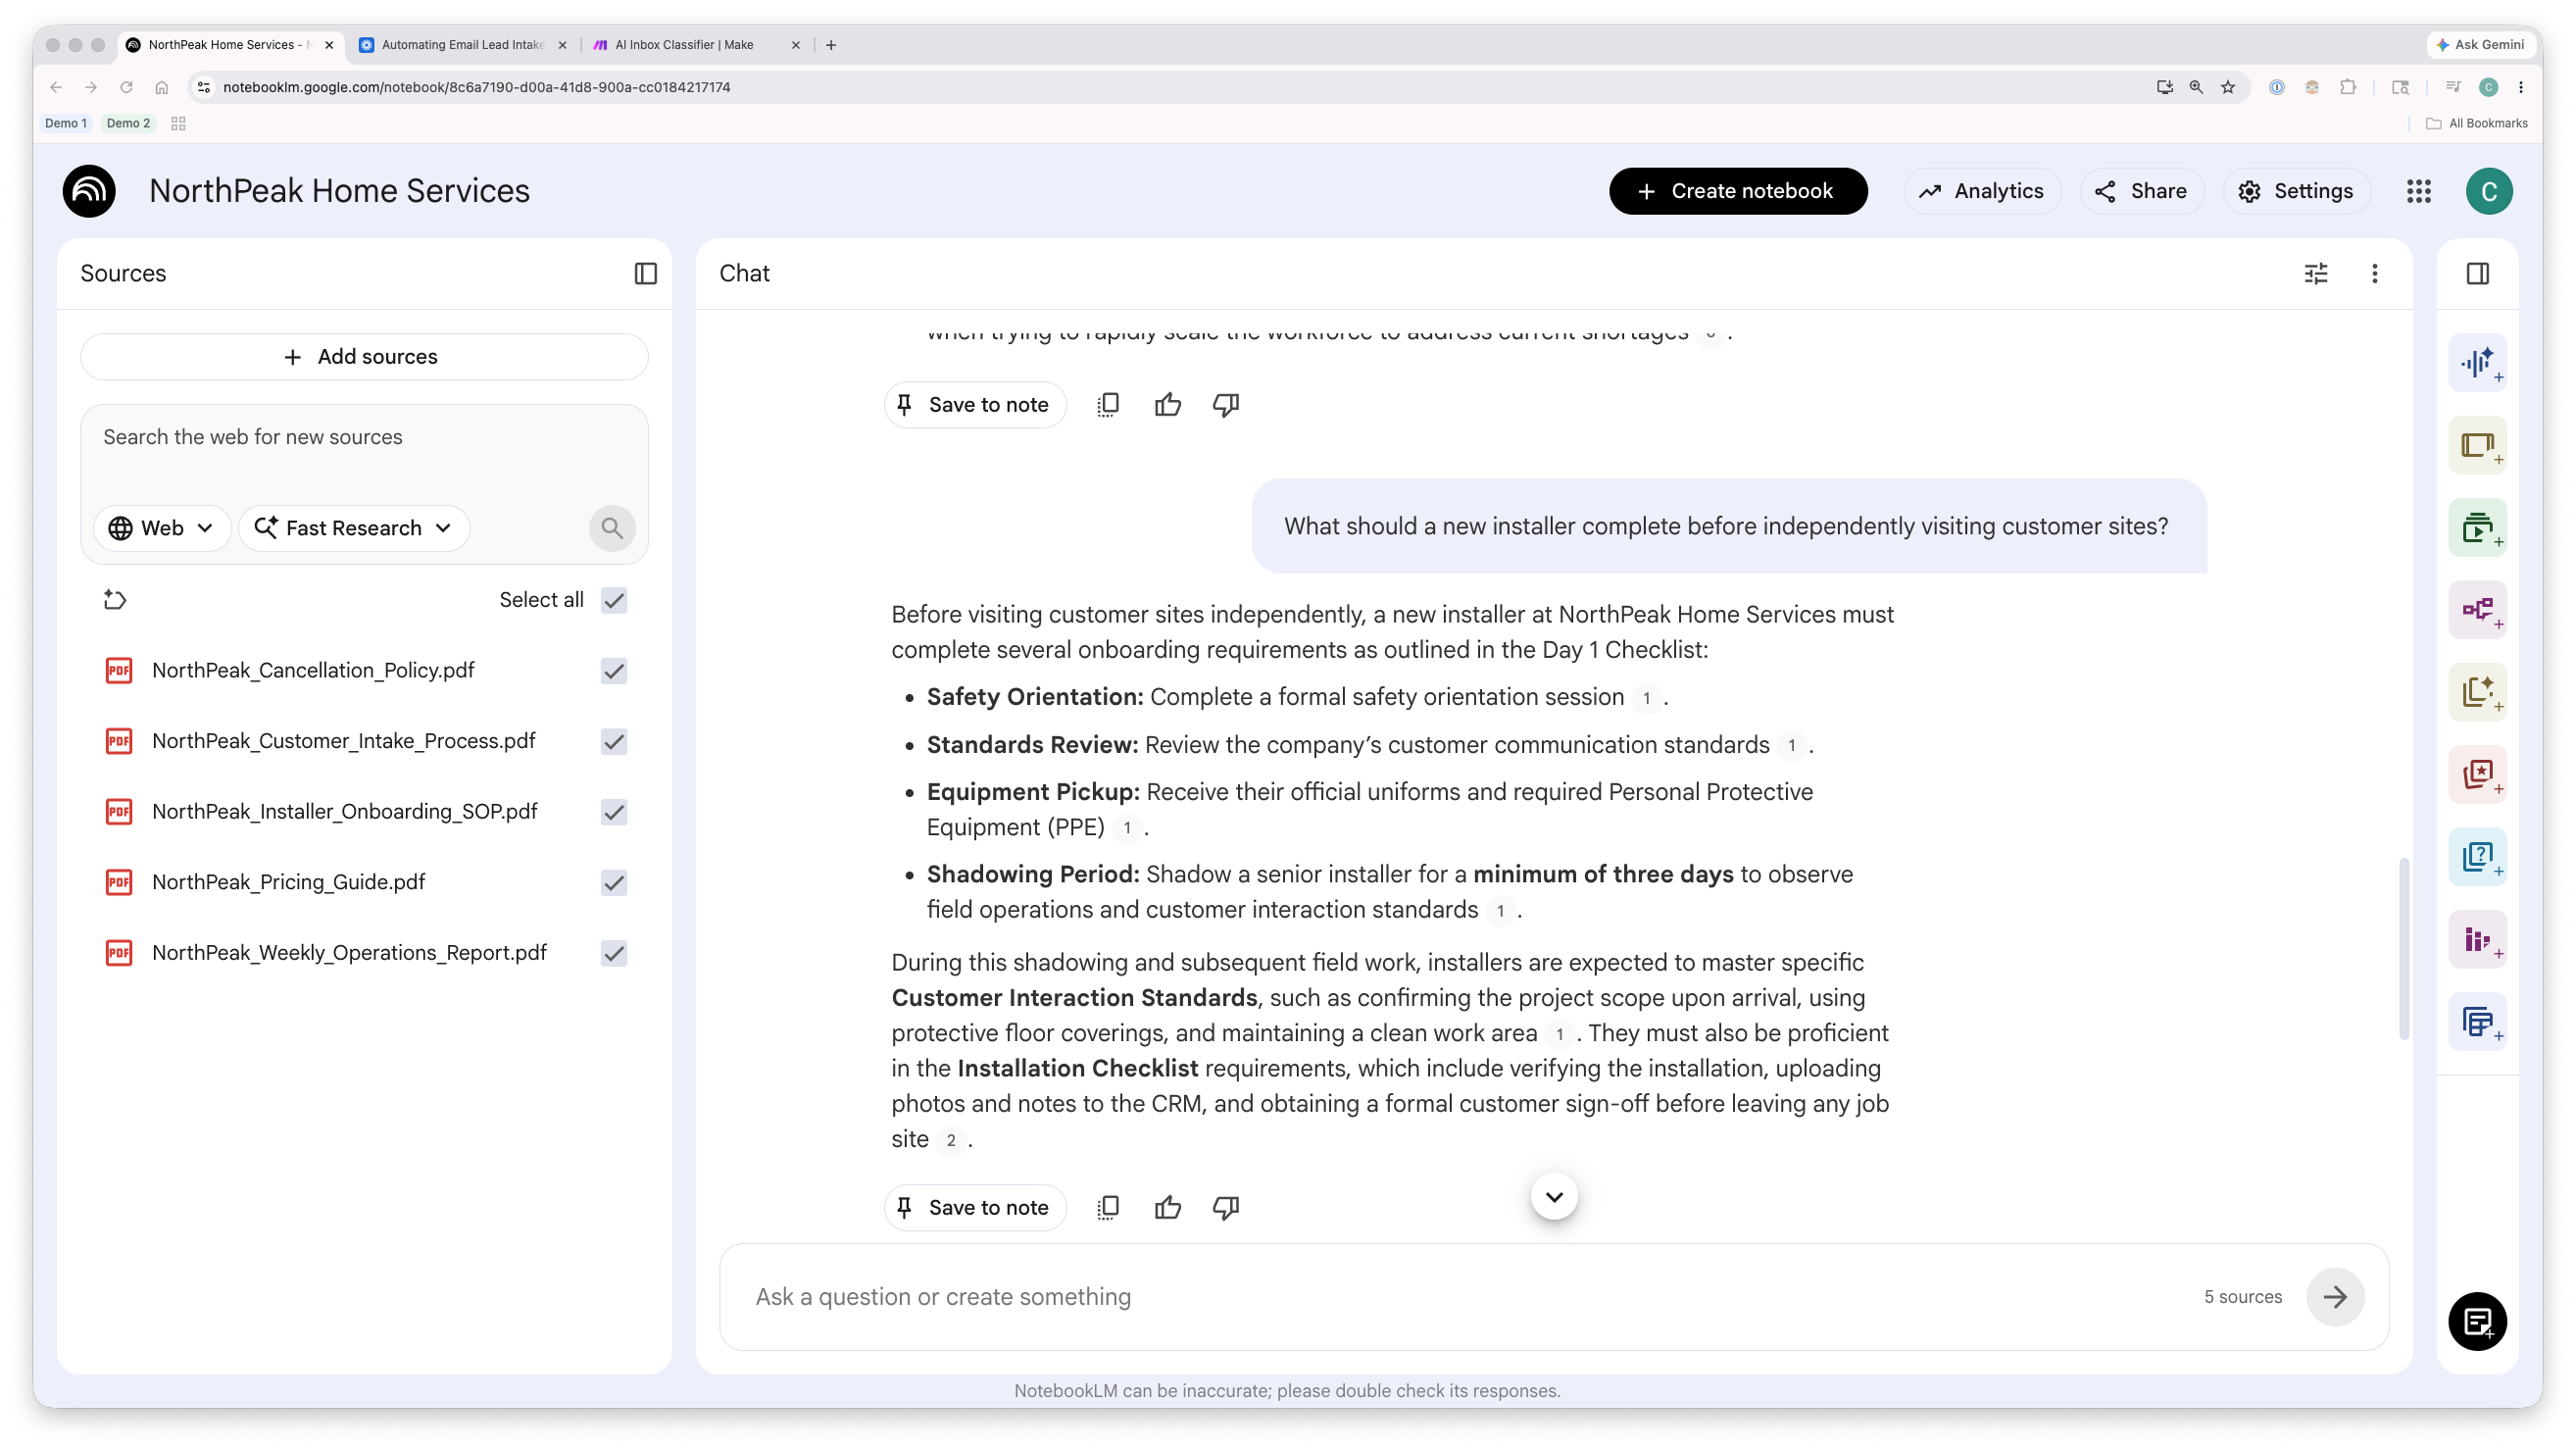
Task: Open the Google apps grid
Action: [x=2419, y=191]
